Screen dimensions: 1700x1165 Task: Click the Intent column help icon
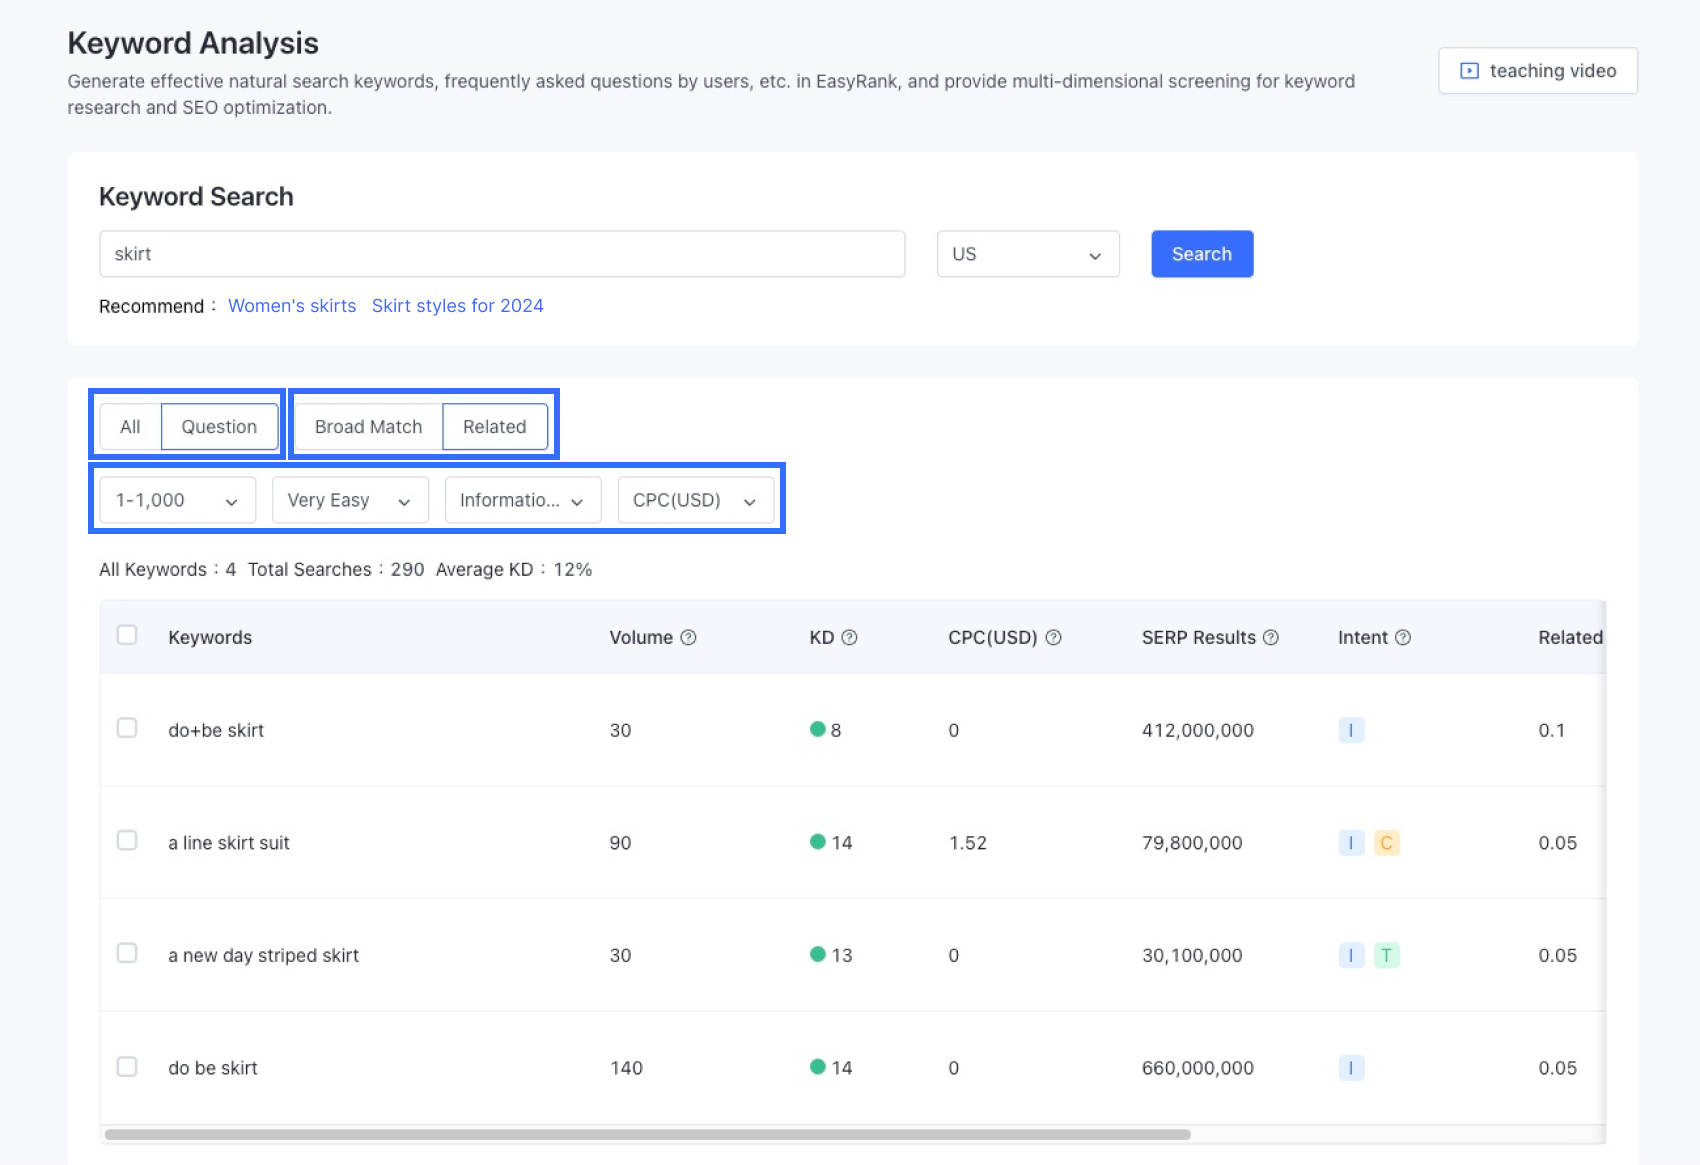click(1403, 638)
